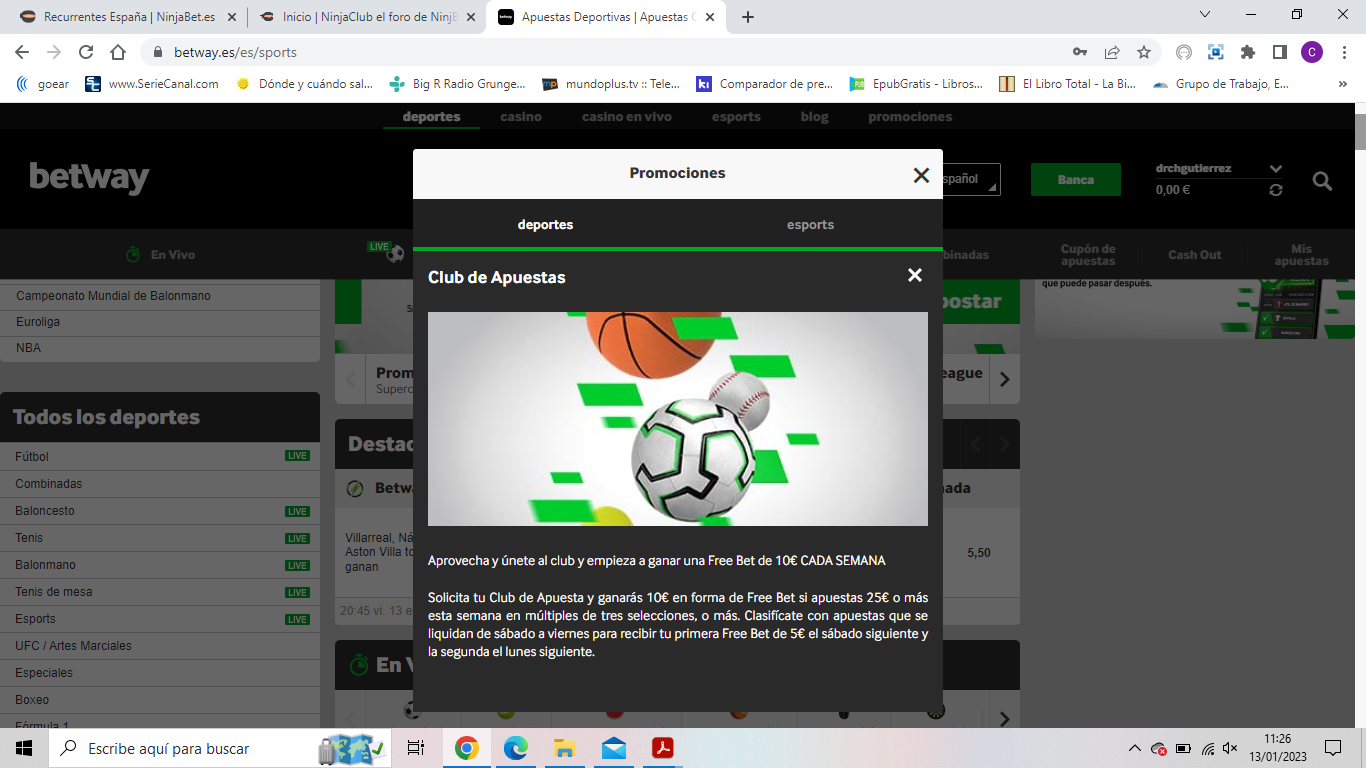Click the promo carousel right arrow

[1005, 380]
